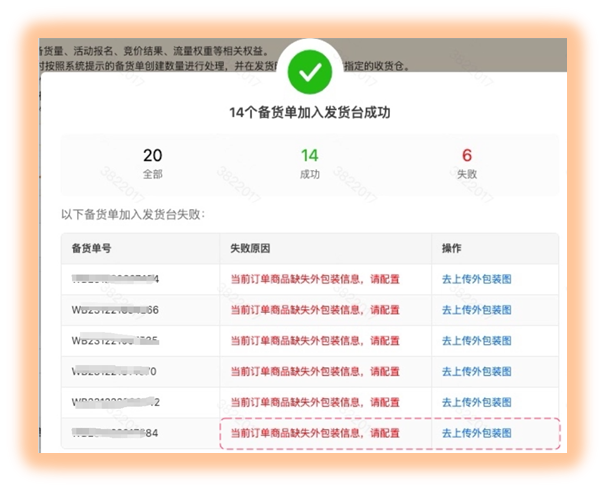
Task: Select the order number ending in 84
Action: pos(115,434)
